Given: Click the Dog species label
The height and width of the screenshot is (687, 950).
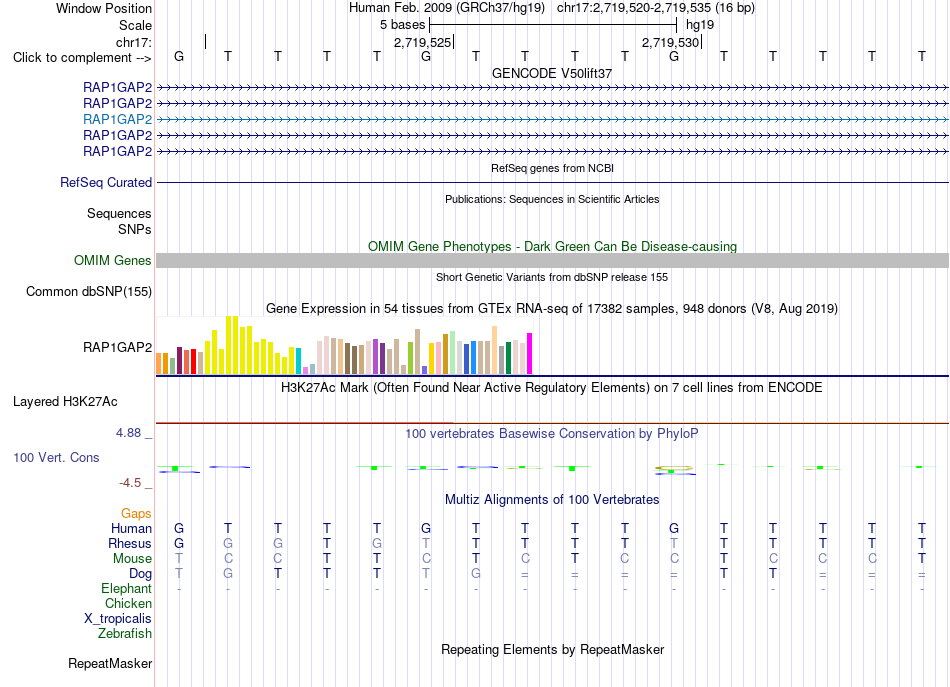Looking at the screenshot, I should [x=140, y=574].
